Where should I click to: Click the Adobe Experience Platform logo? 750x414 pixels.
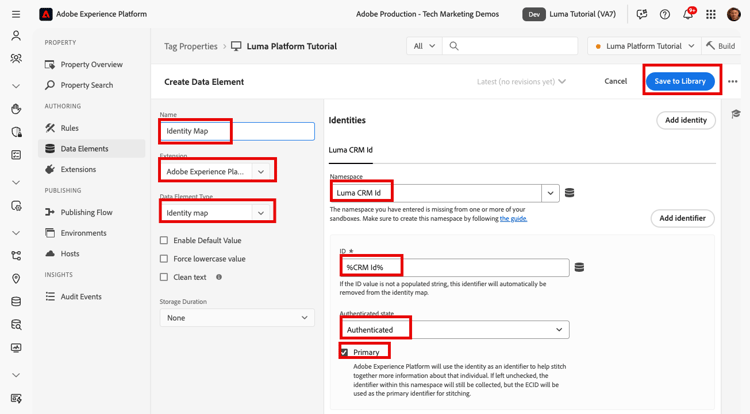[45, 14]
